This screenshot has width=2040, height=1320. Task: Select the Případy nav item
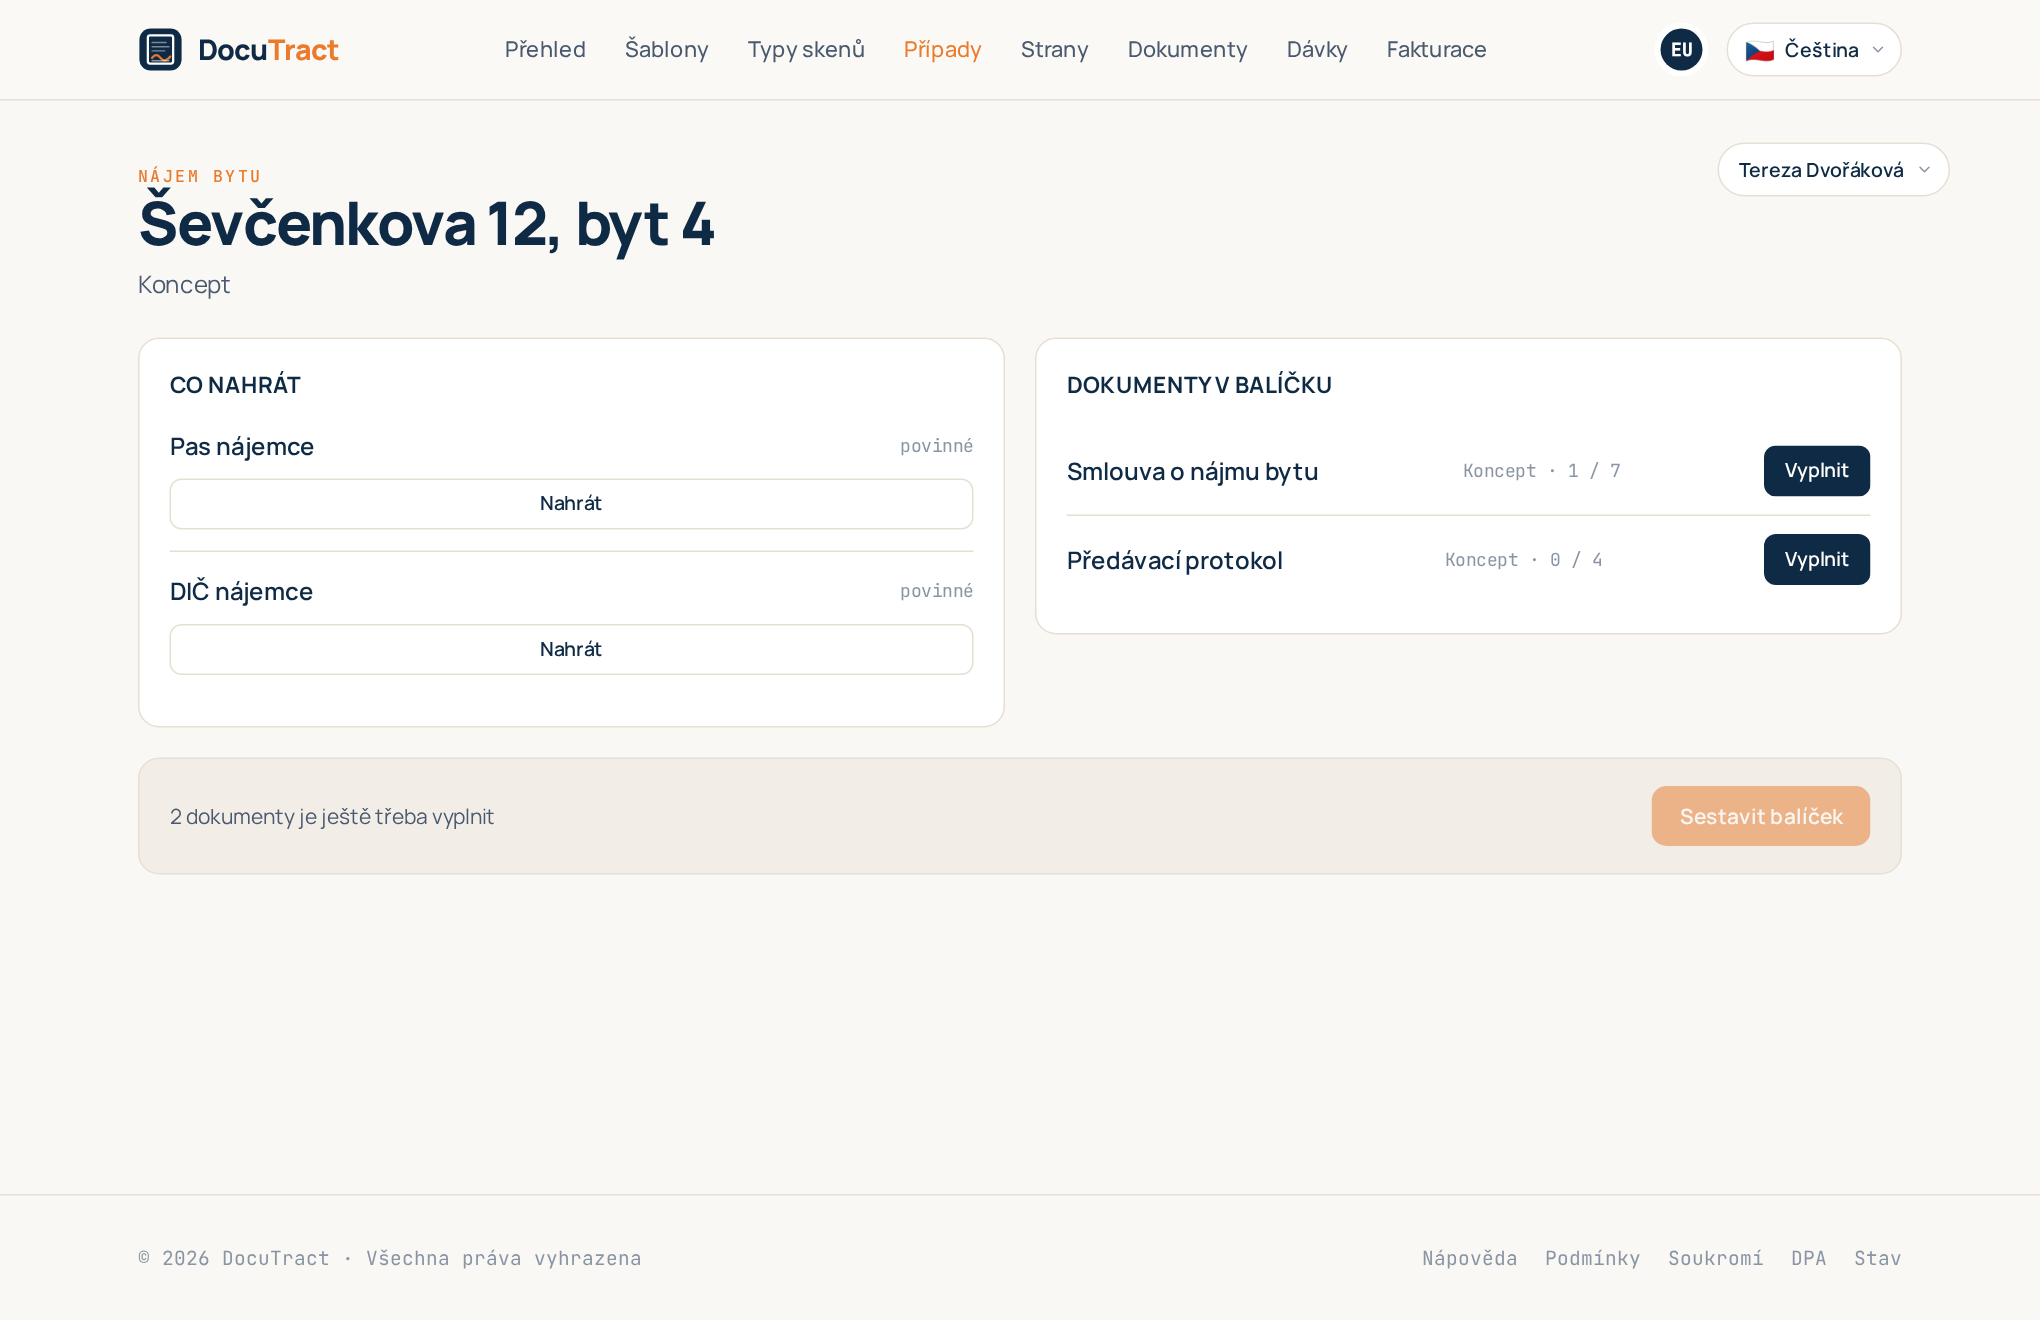click(942, 49)
